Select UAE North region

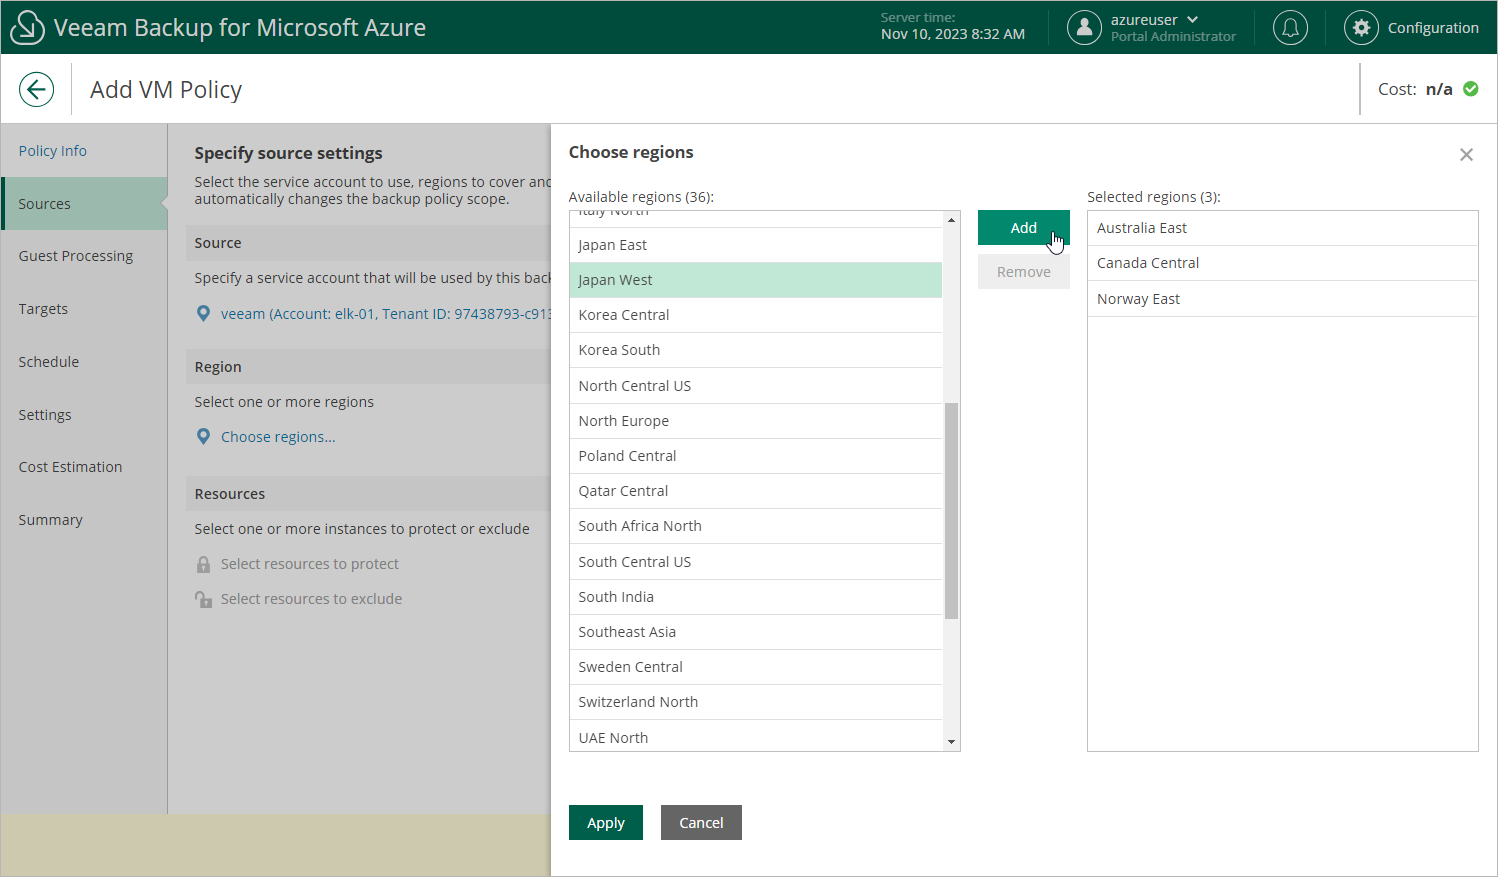pos(756,736)
